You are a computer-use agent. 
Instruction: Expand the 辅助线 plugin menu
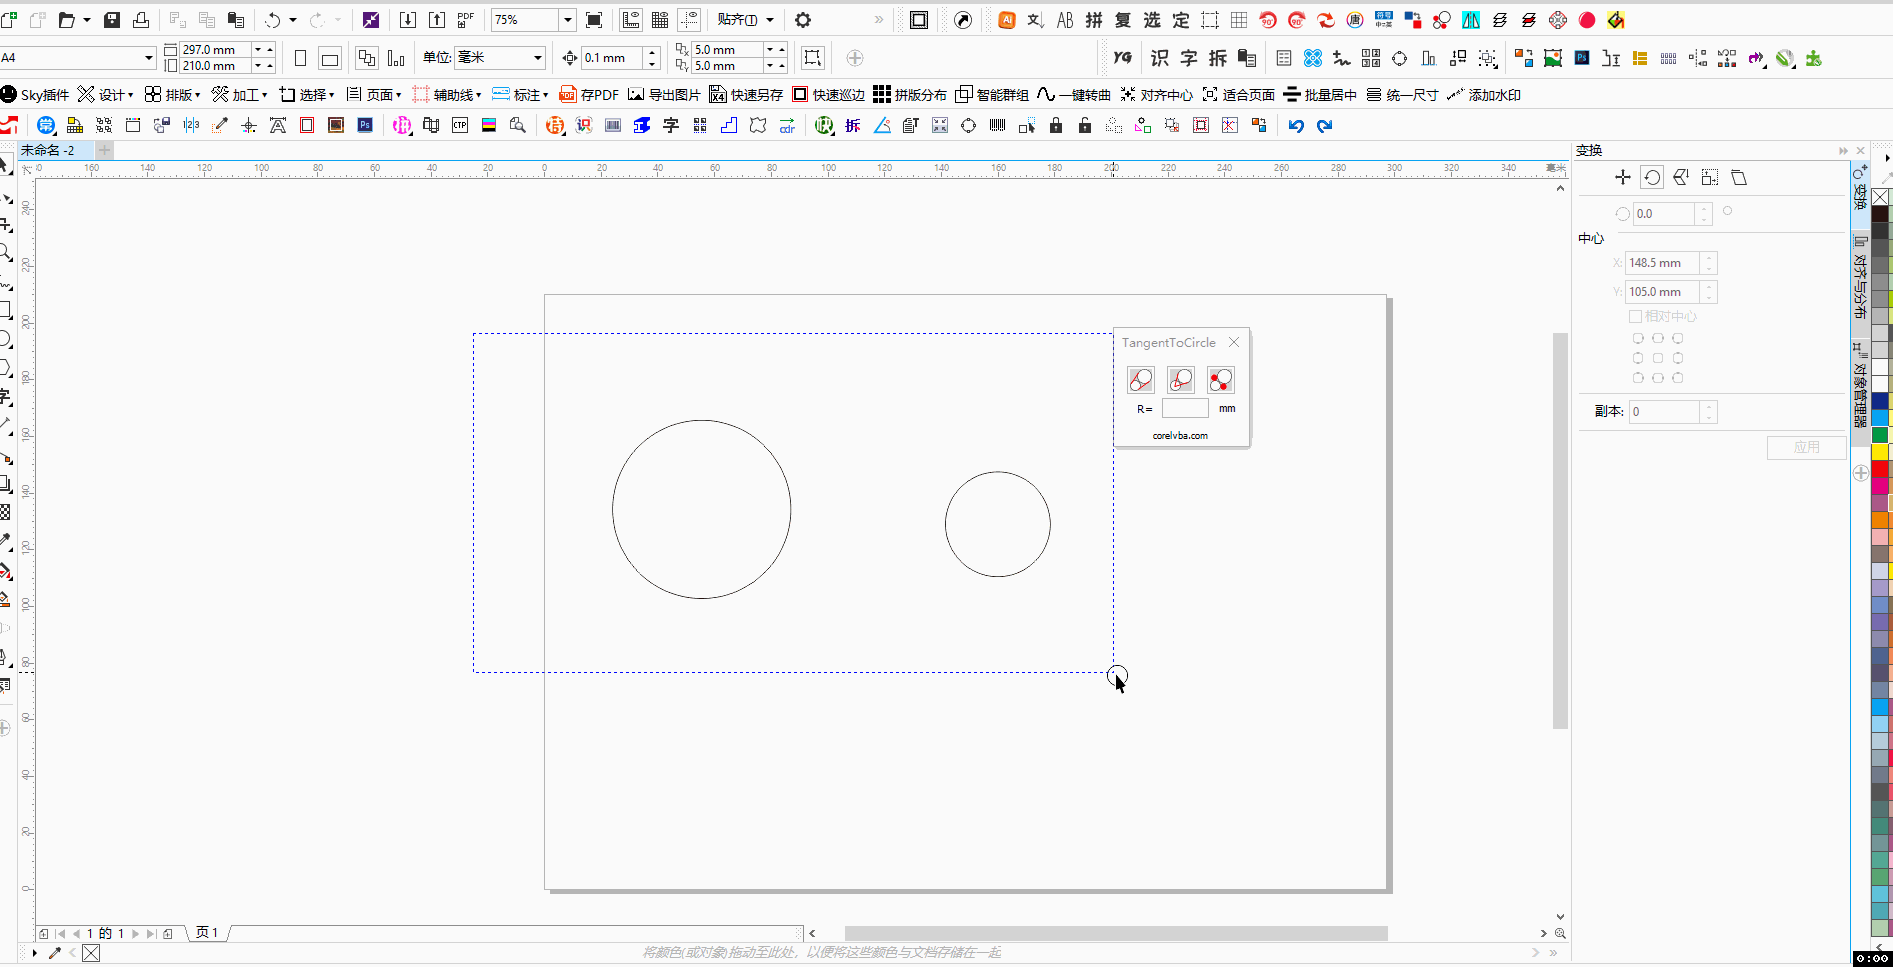447,95
